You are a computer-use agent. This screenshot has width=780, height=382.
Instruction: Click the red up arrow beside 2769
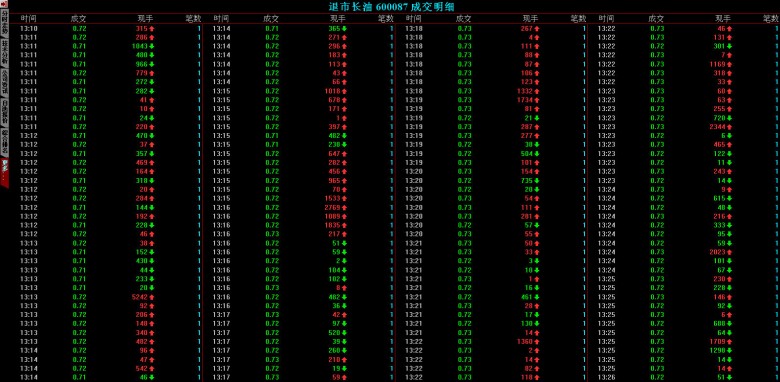click(x=344, y=207)
